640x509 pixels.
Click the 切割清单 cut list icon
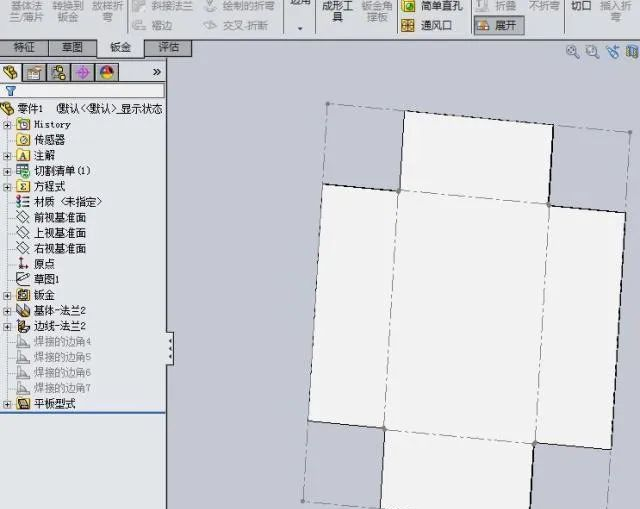(23, 171)
